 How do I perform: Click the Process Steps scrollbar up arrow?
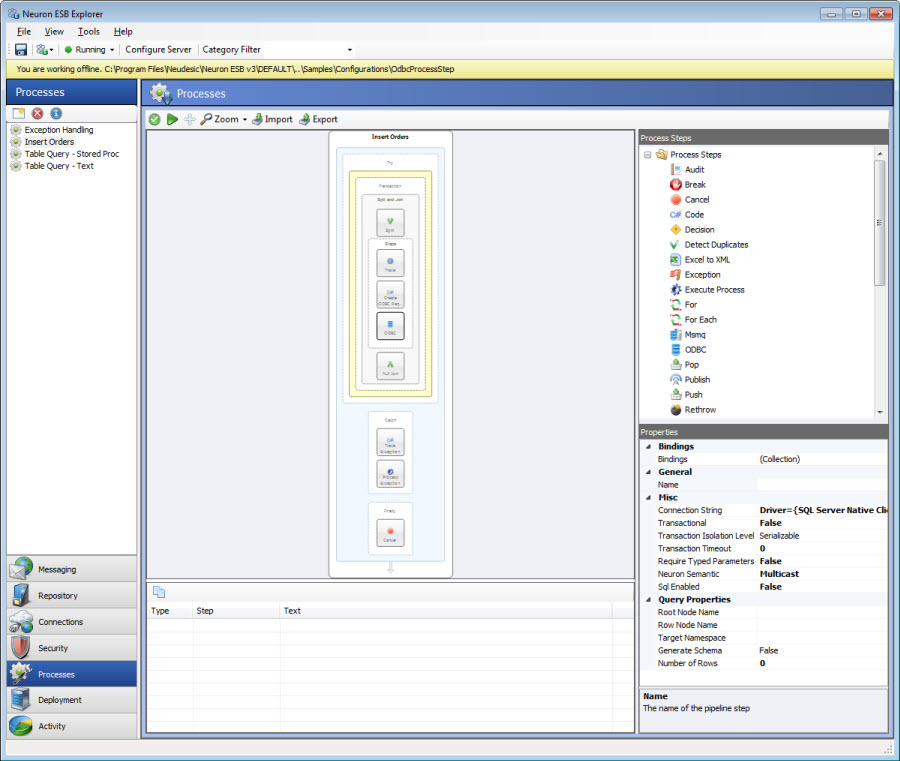click(x=880, y=154)
